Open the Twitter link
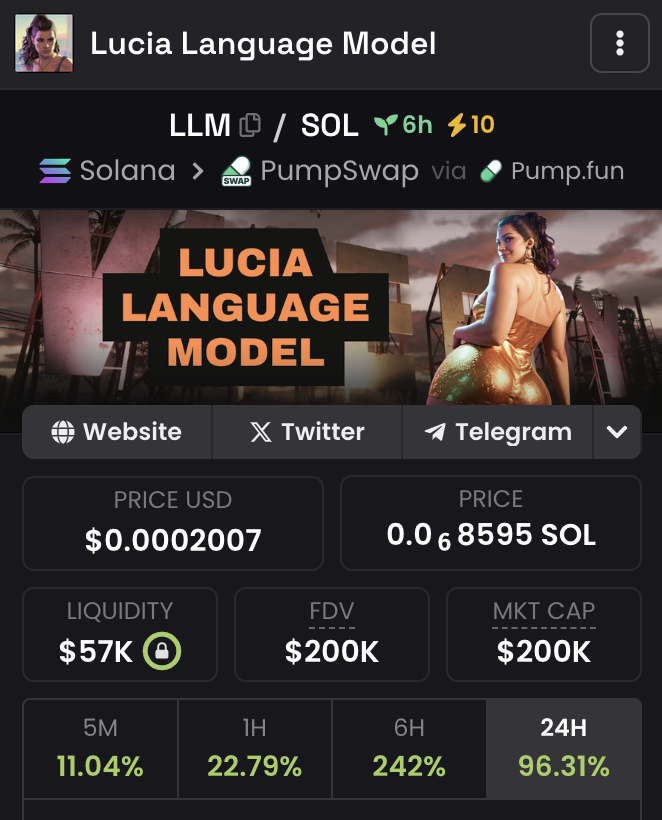 click(x=307, y=432)
